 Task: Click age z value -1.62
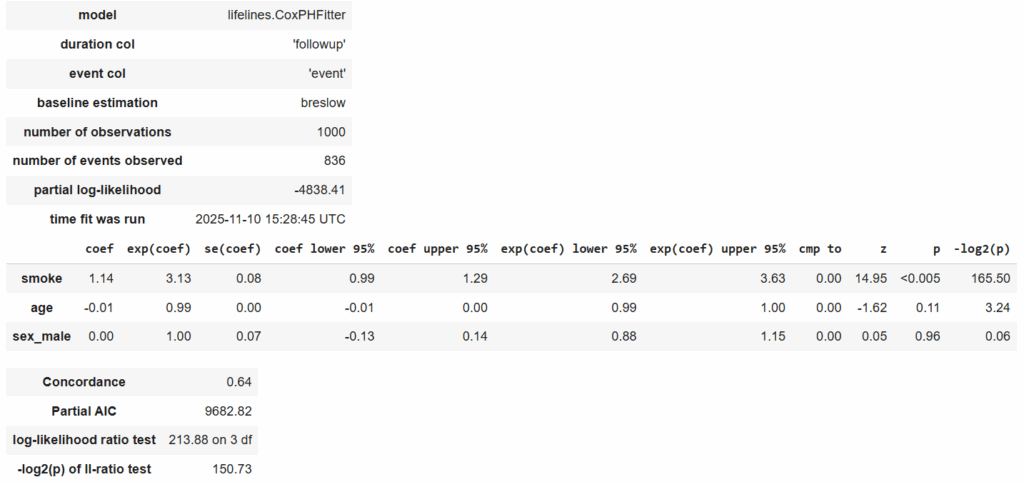872,308
